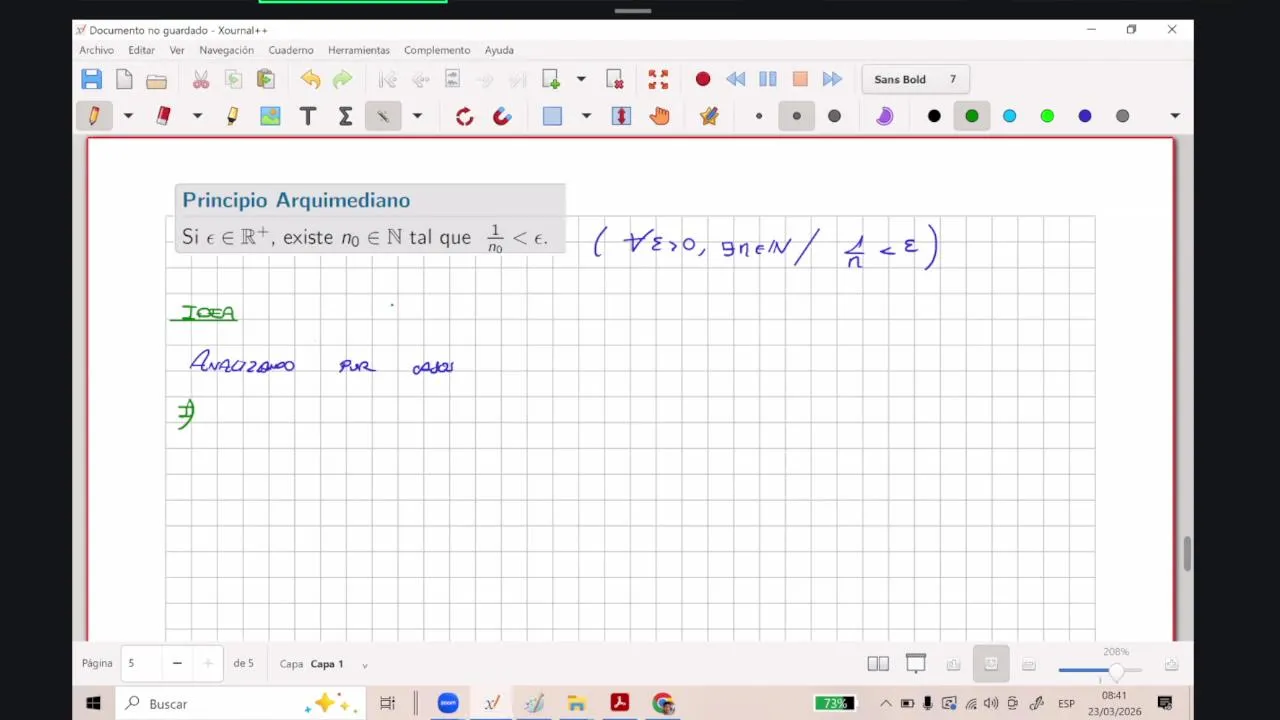
Task: Expand the selection tool dropdown arrow
Action: coord(586,116)
